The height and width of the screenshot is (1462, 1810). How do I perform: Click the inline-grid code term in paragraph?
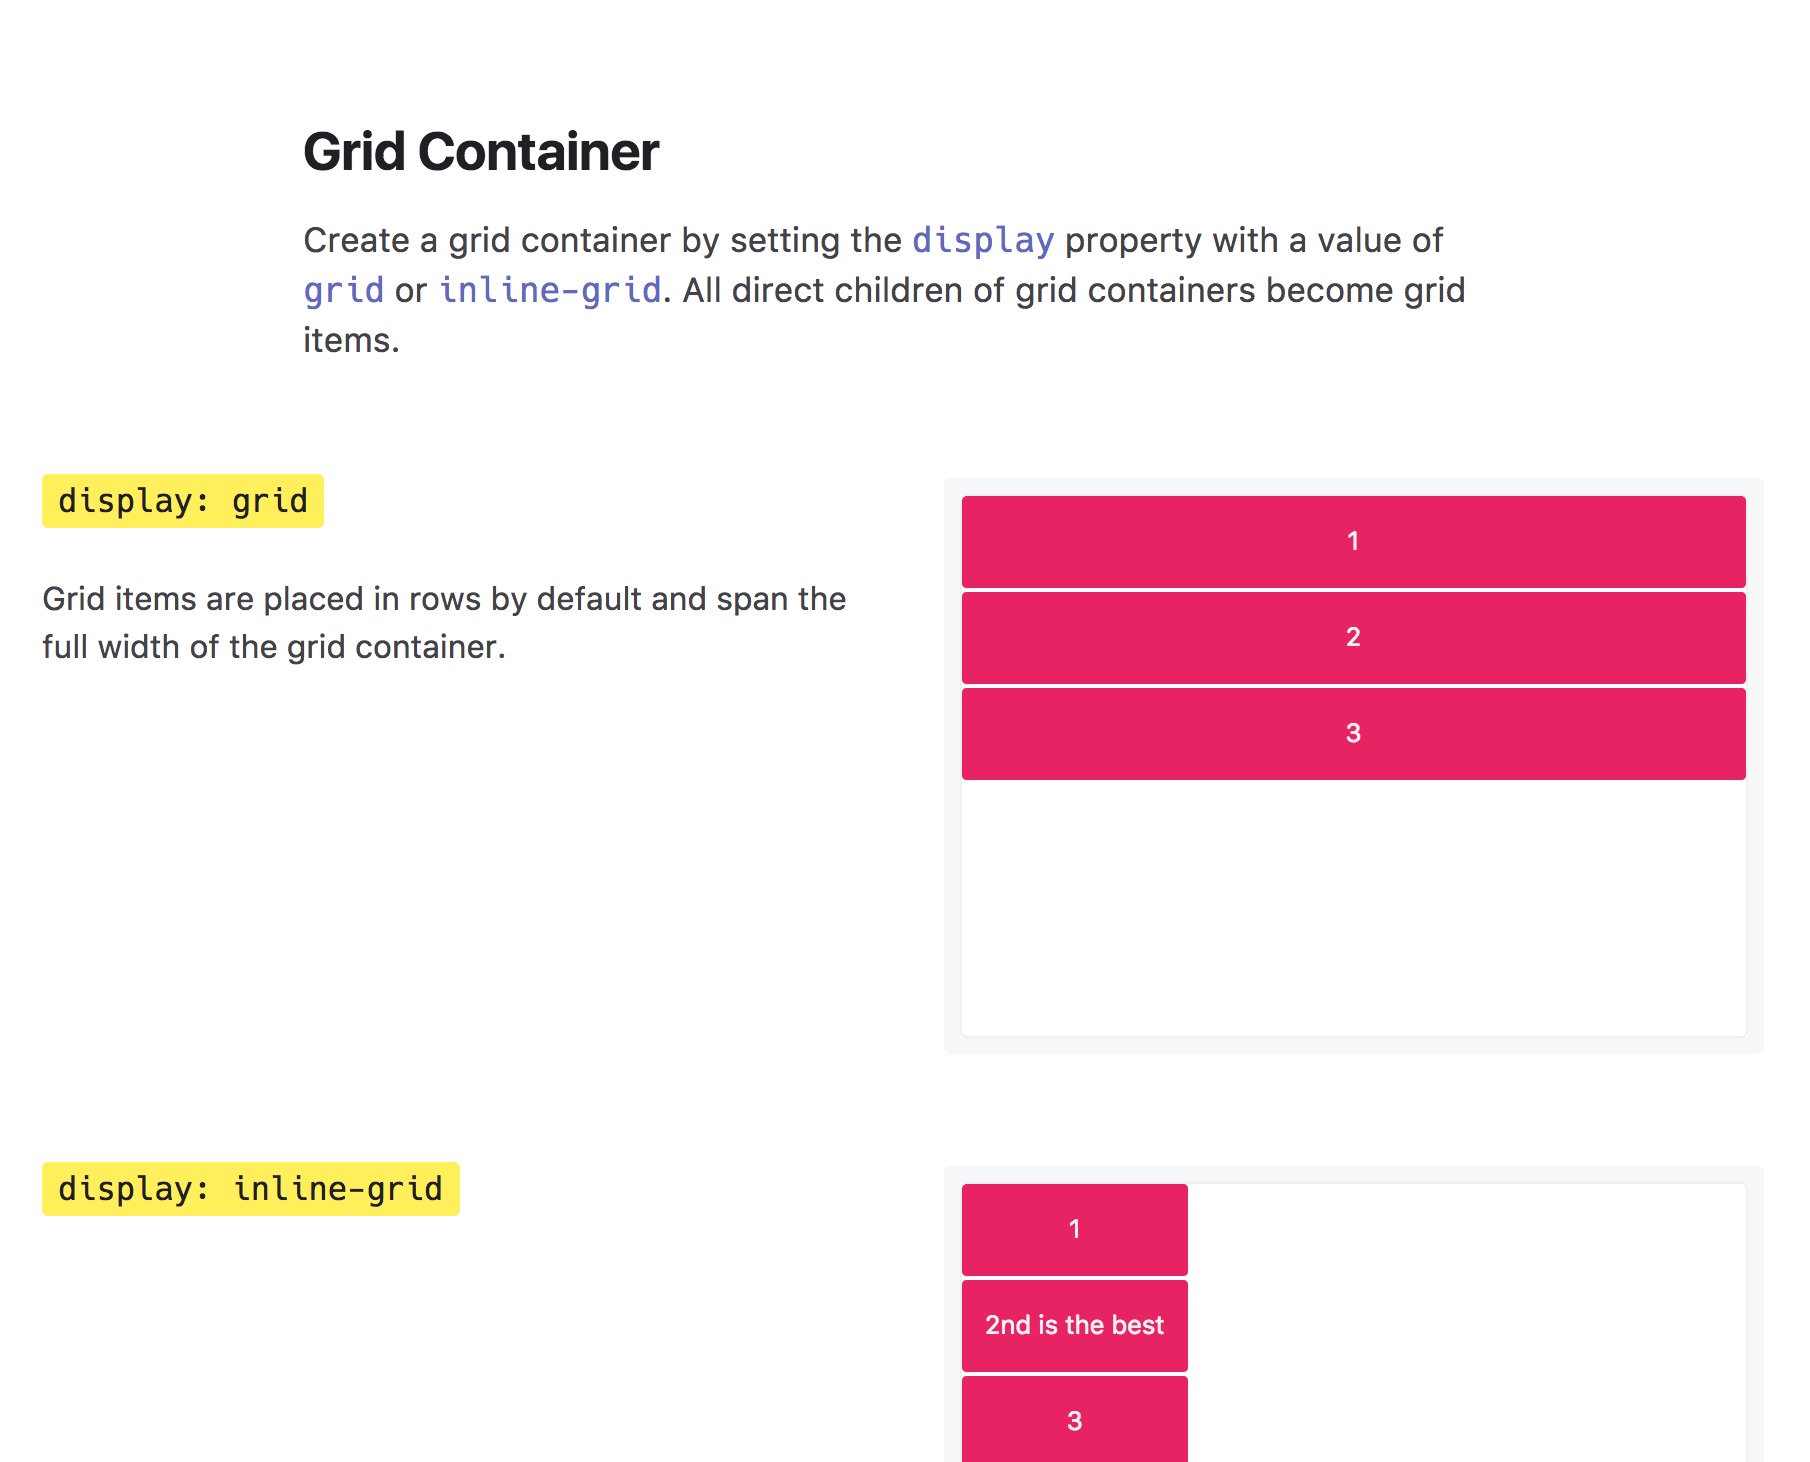coord(551,290)
